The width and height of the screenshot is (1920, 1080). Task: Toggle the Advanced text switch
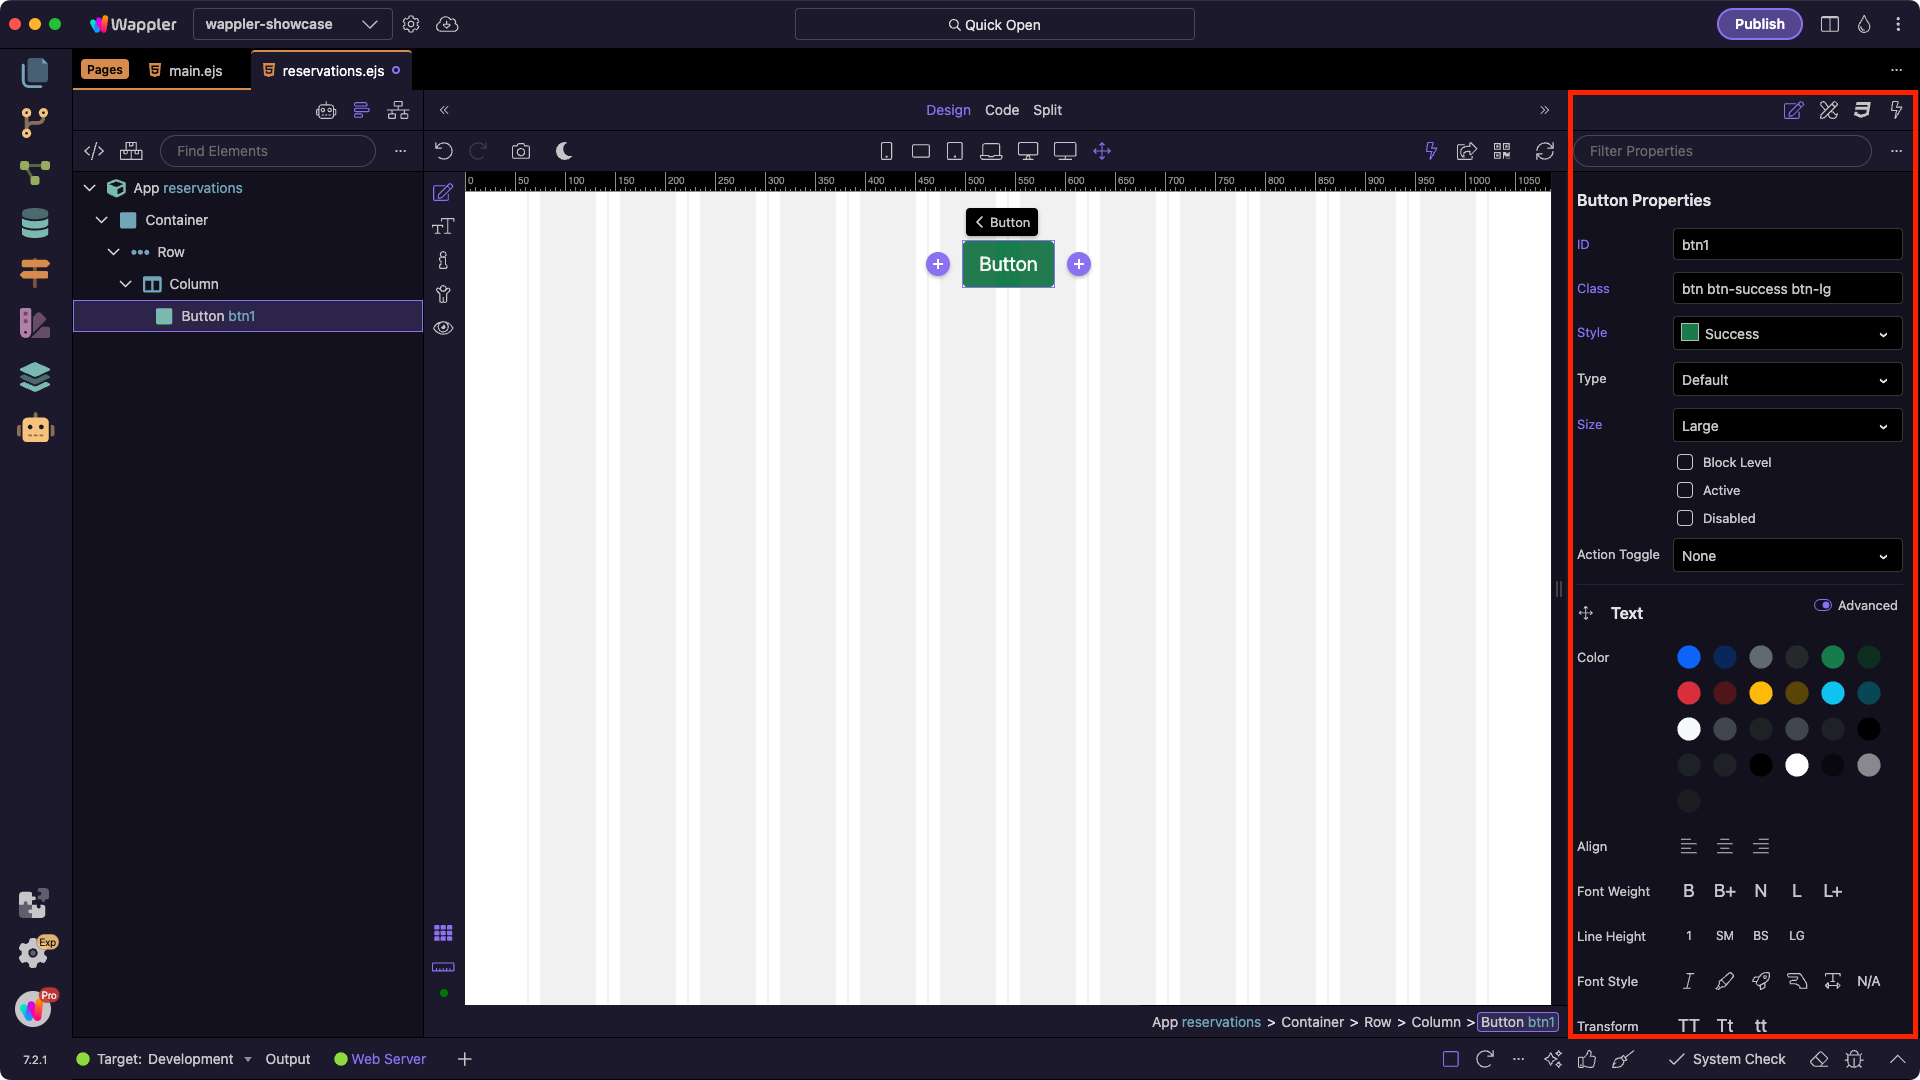[x=1823, y=605]
